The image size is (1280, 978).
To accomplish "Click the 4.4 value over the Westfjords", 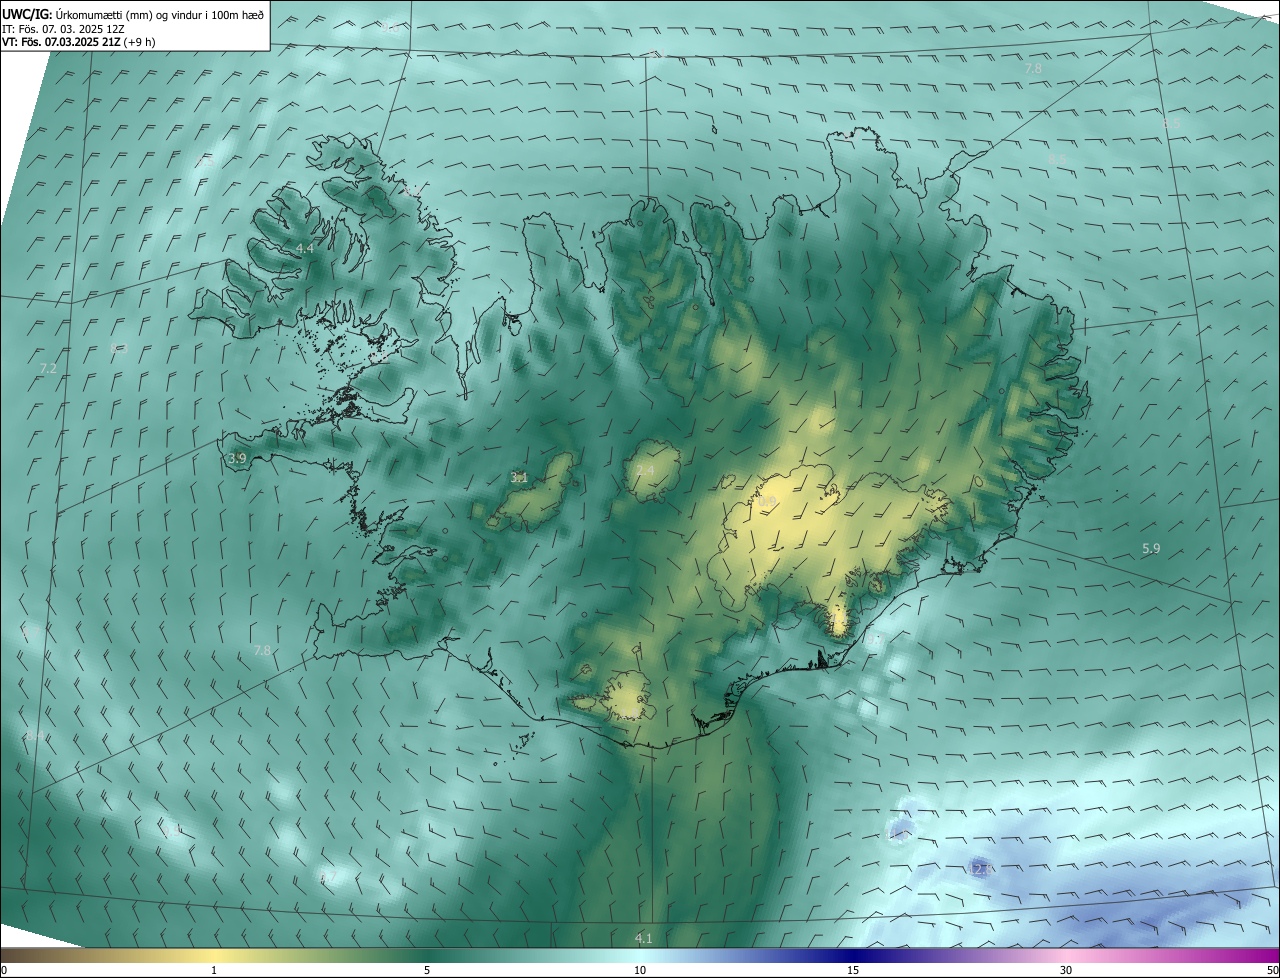I will click(305, 248).
